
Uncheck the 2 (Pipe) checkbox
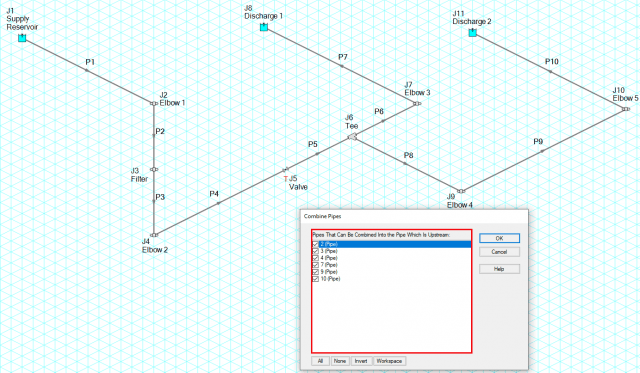tap(315, 244)
